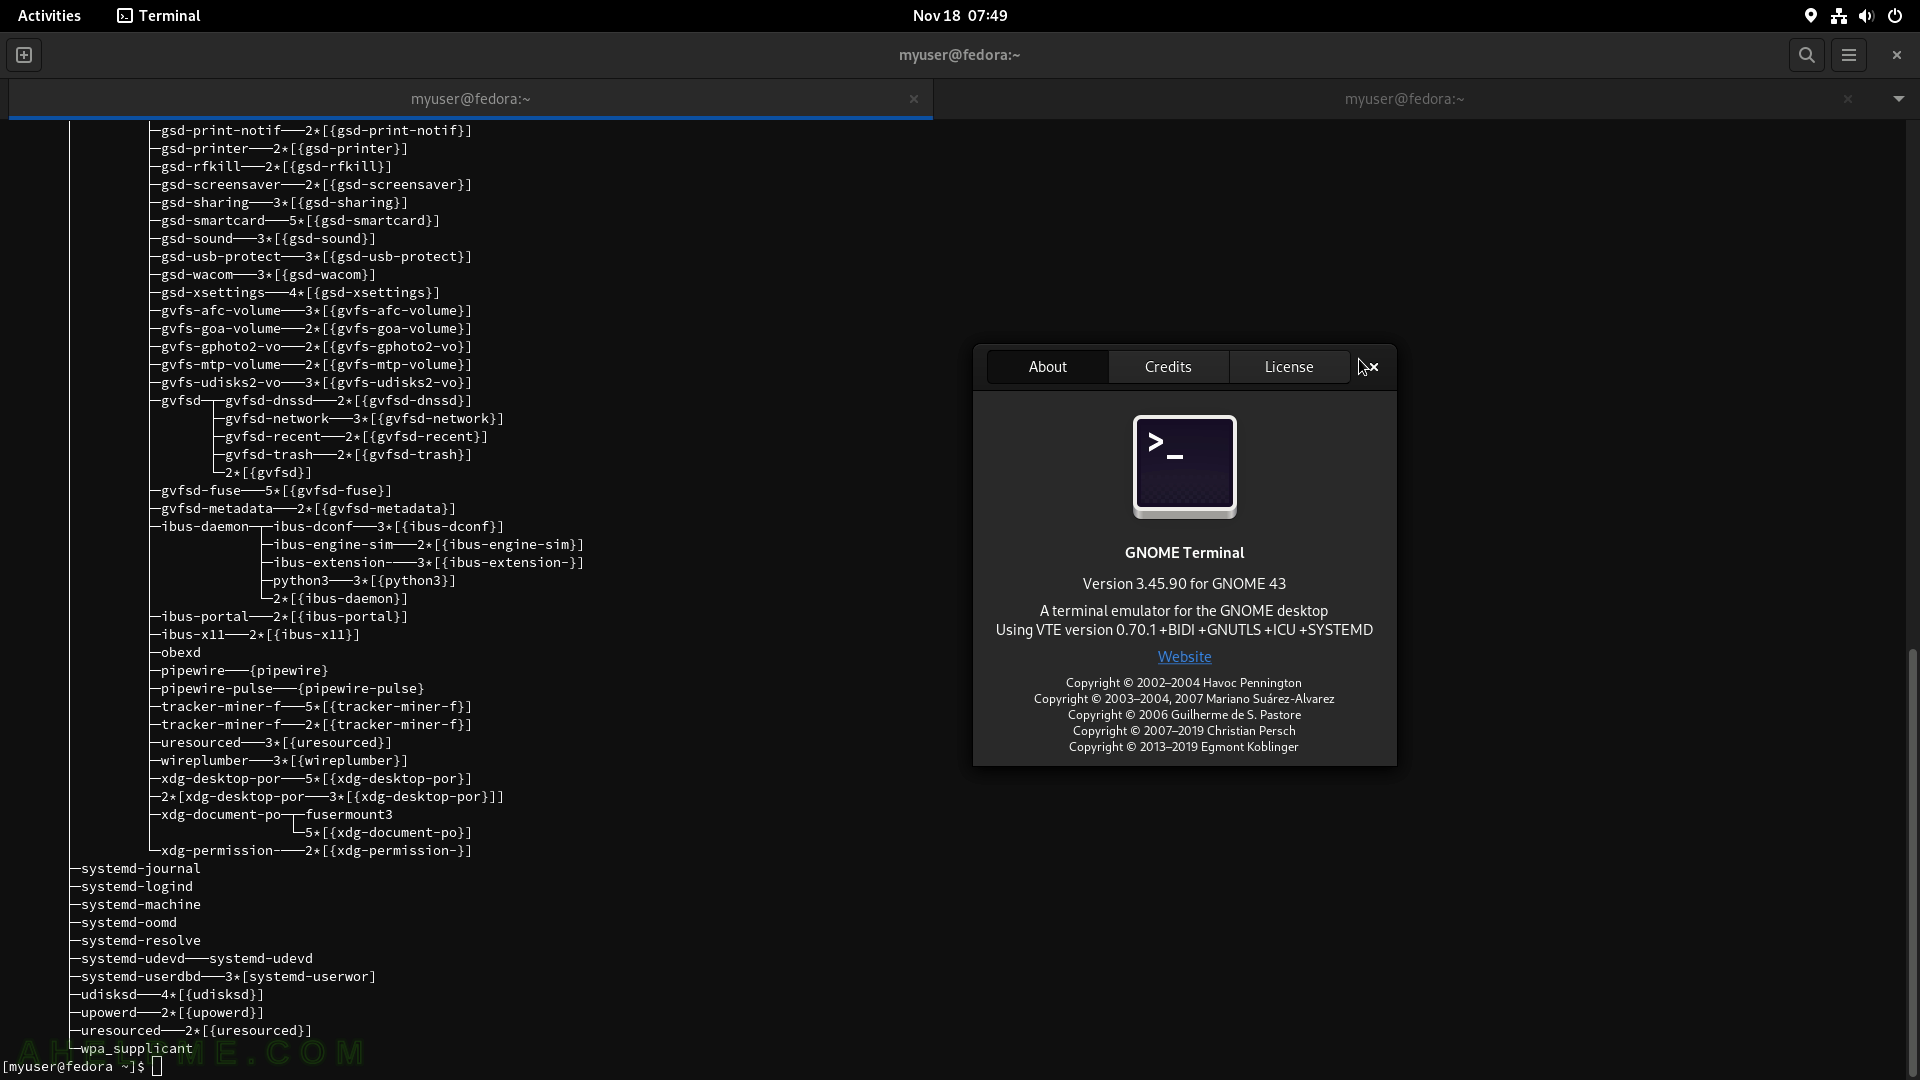Screen dimensions: 1920x1080
Task: Click the gsd-smartcard process line
Action: [x=300, y=221]
